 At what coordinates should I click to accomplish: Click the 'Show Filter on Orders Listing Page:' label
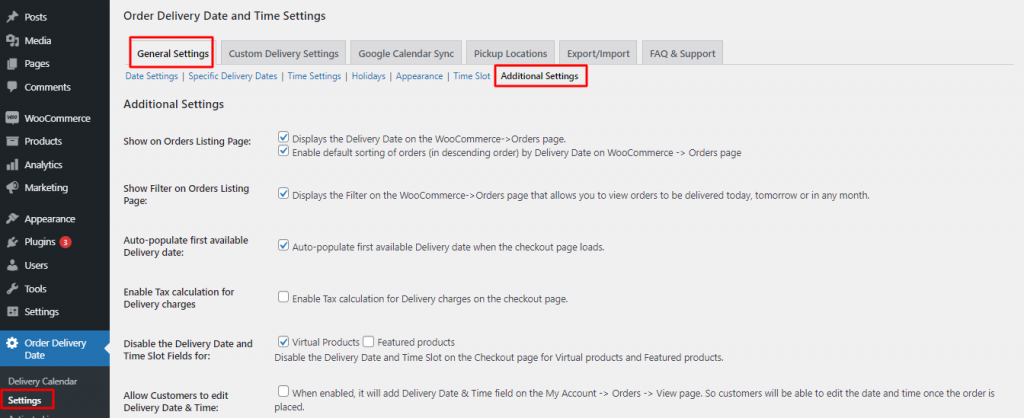[x=186, y=195]
